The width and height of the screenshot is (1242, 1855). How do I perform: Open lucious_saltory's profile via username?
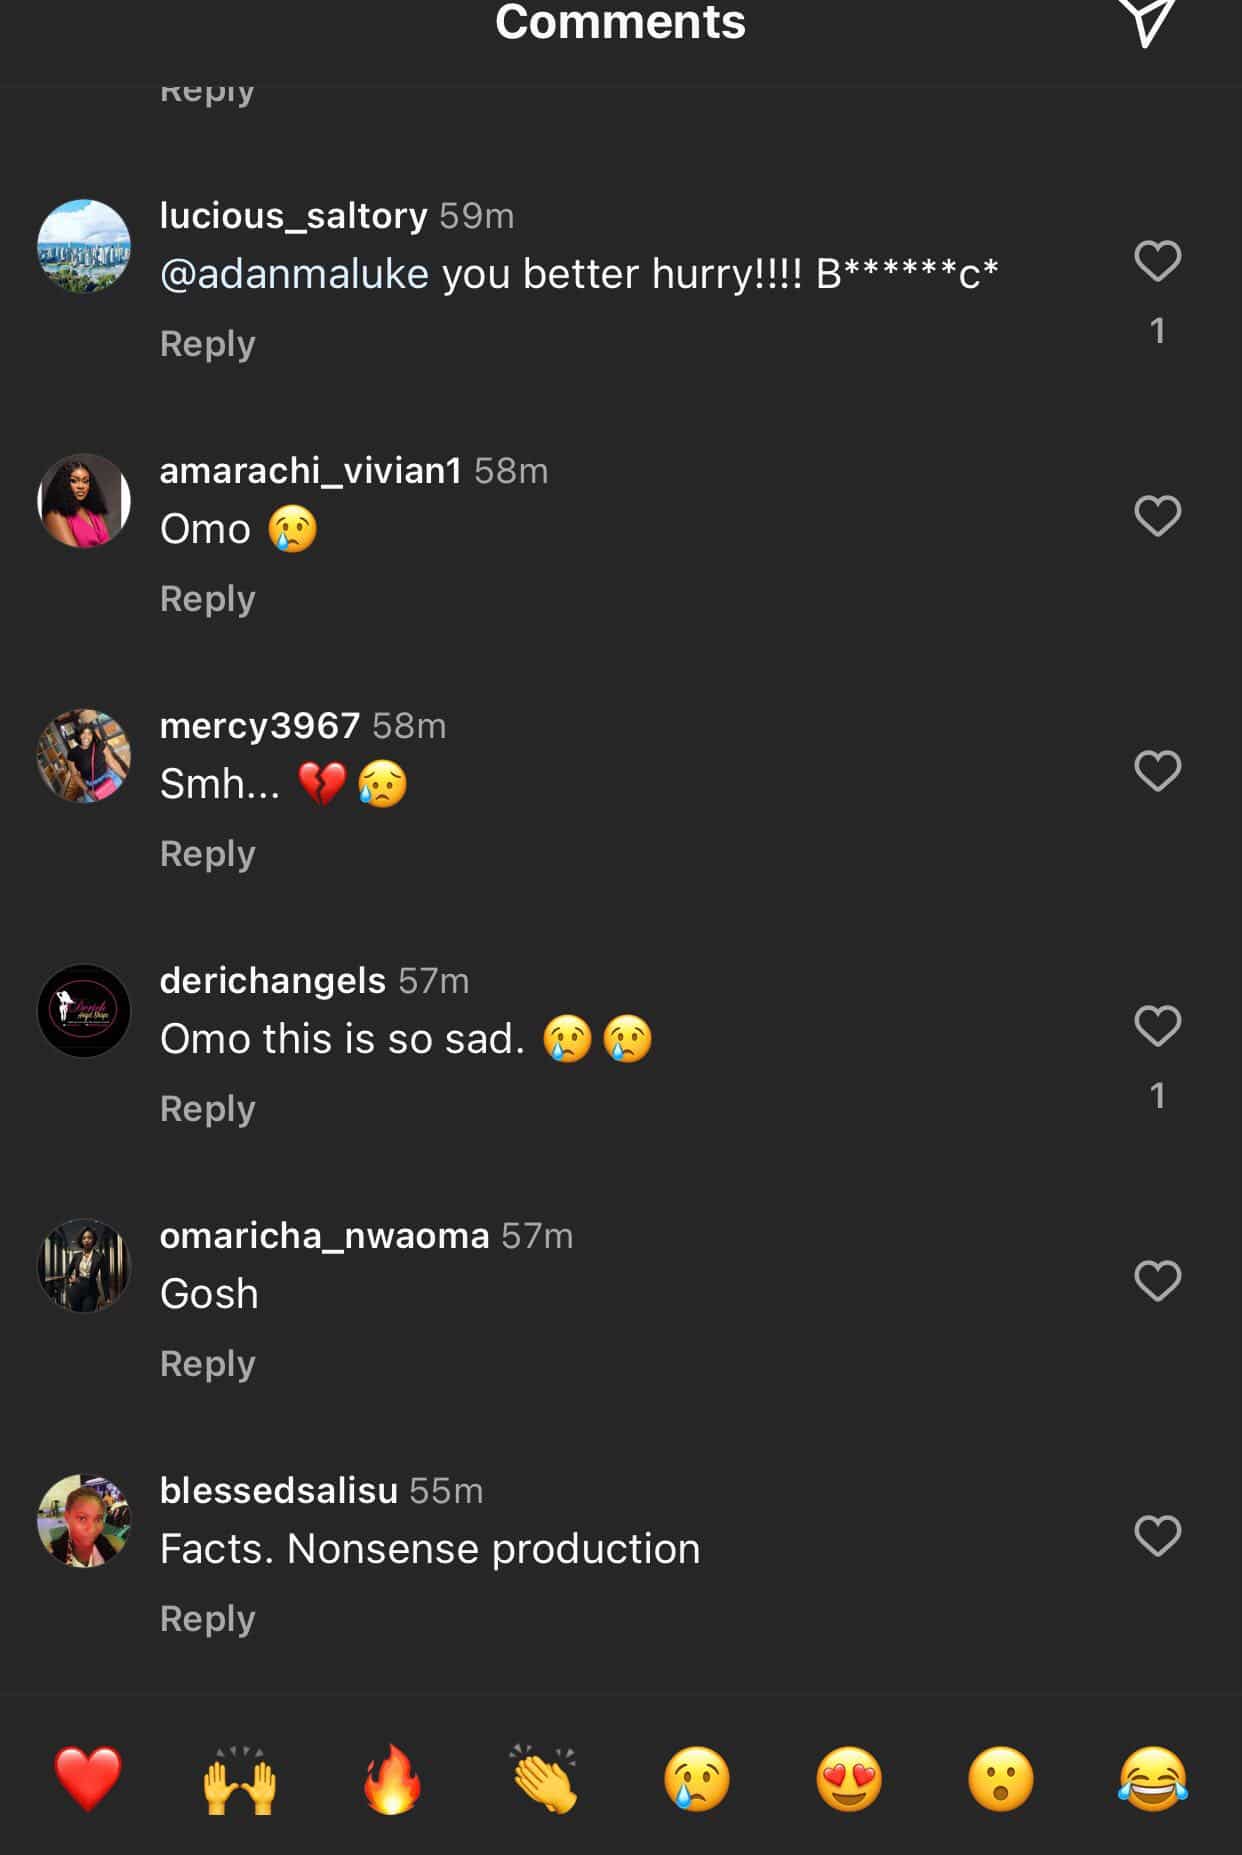click(x=293, y=216)
